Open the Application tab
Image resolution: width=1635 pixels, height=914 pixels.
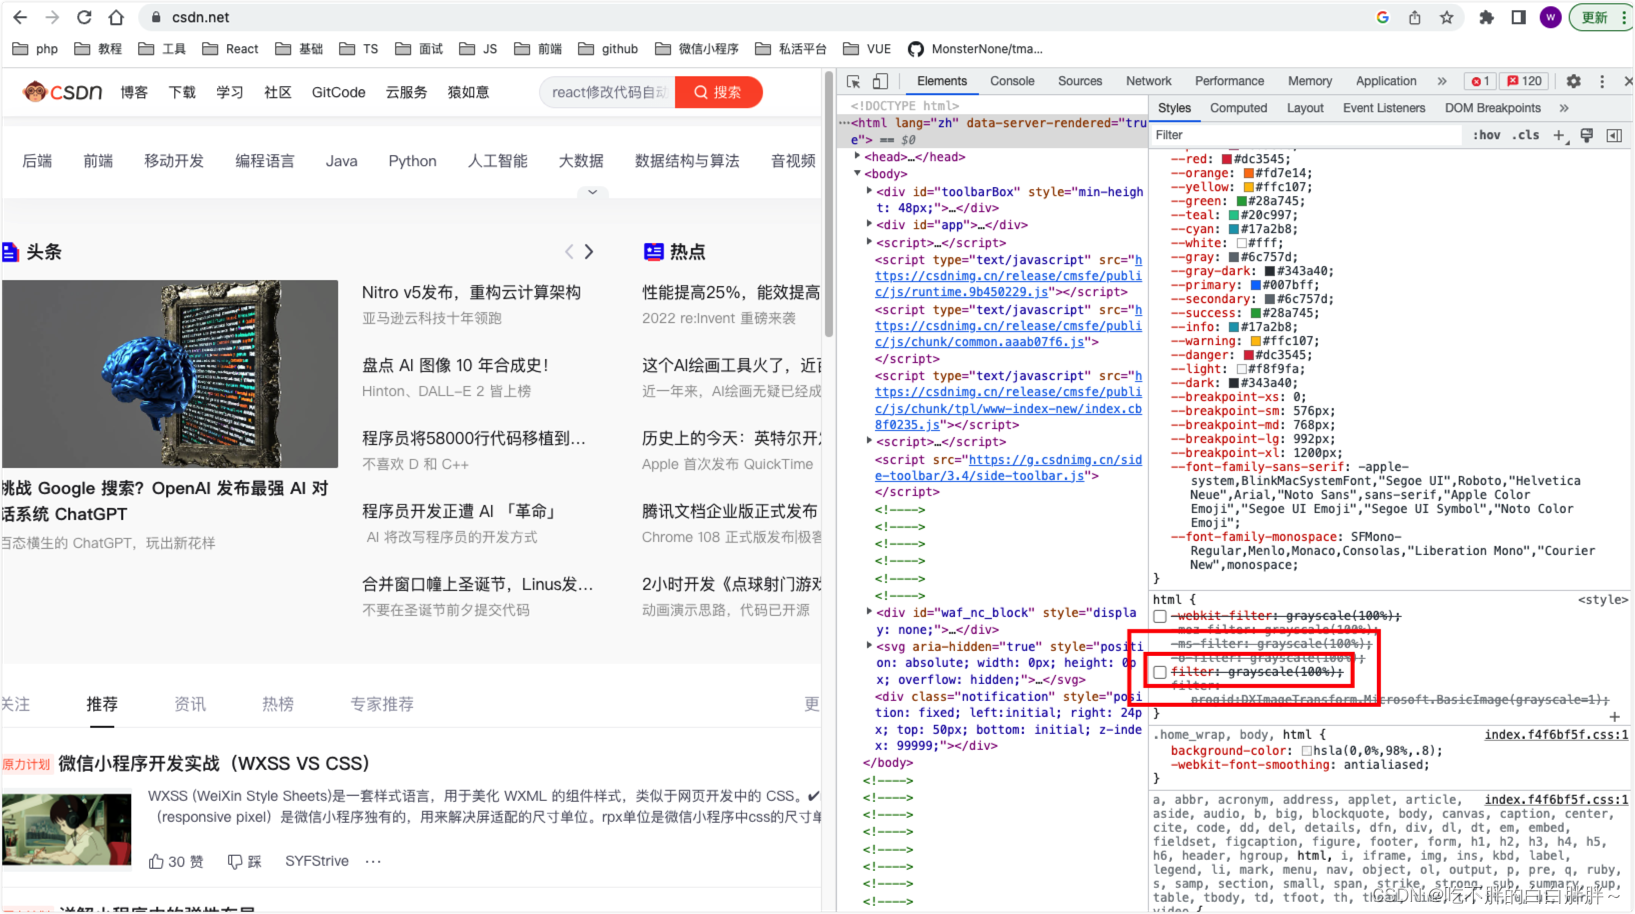point(1386,81)
